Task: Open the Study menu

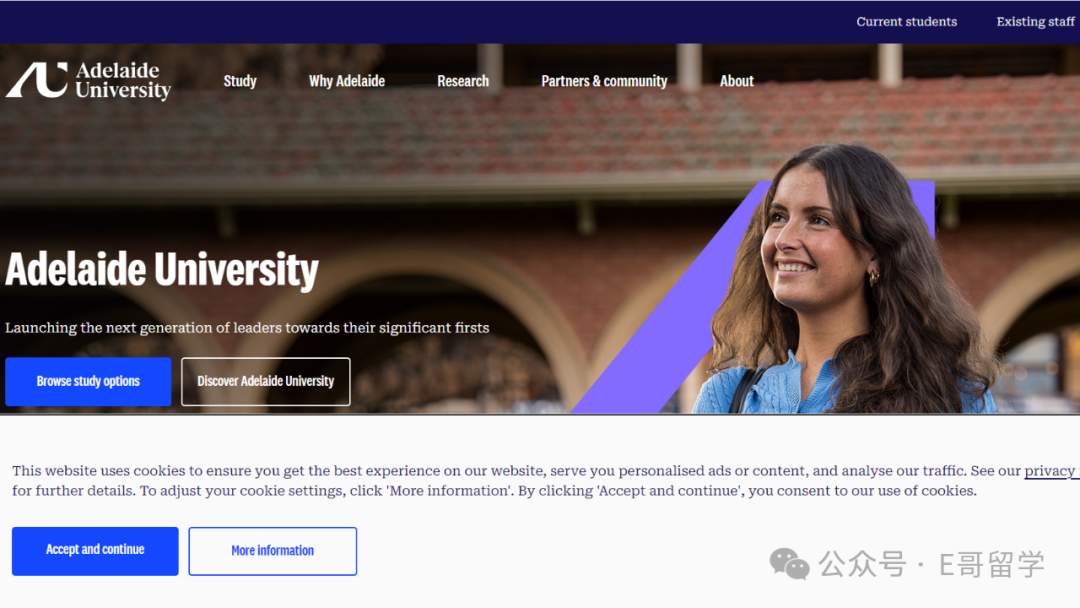Action: point(240,81)
